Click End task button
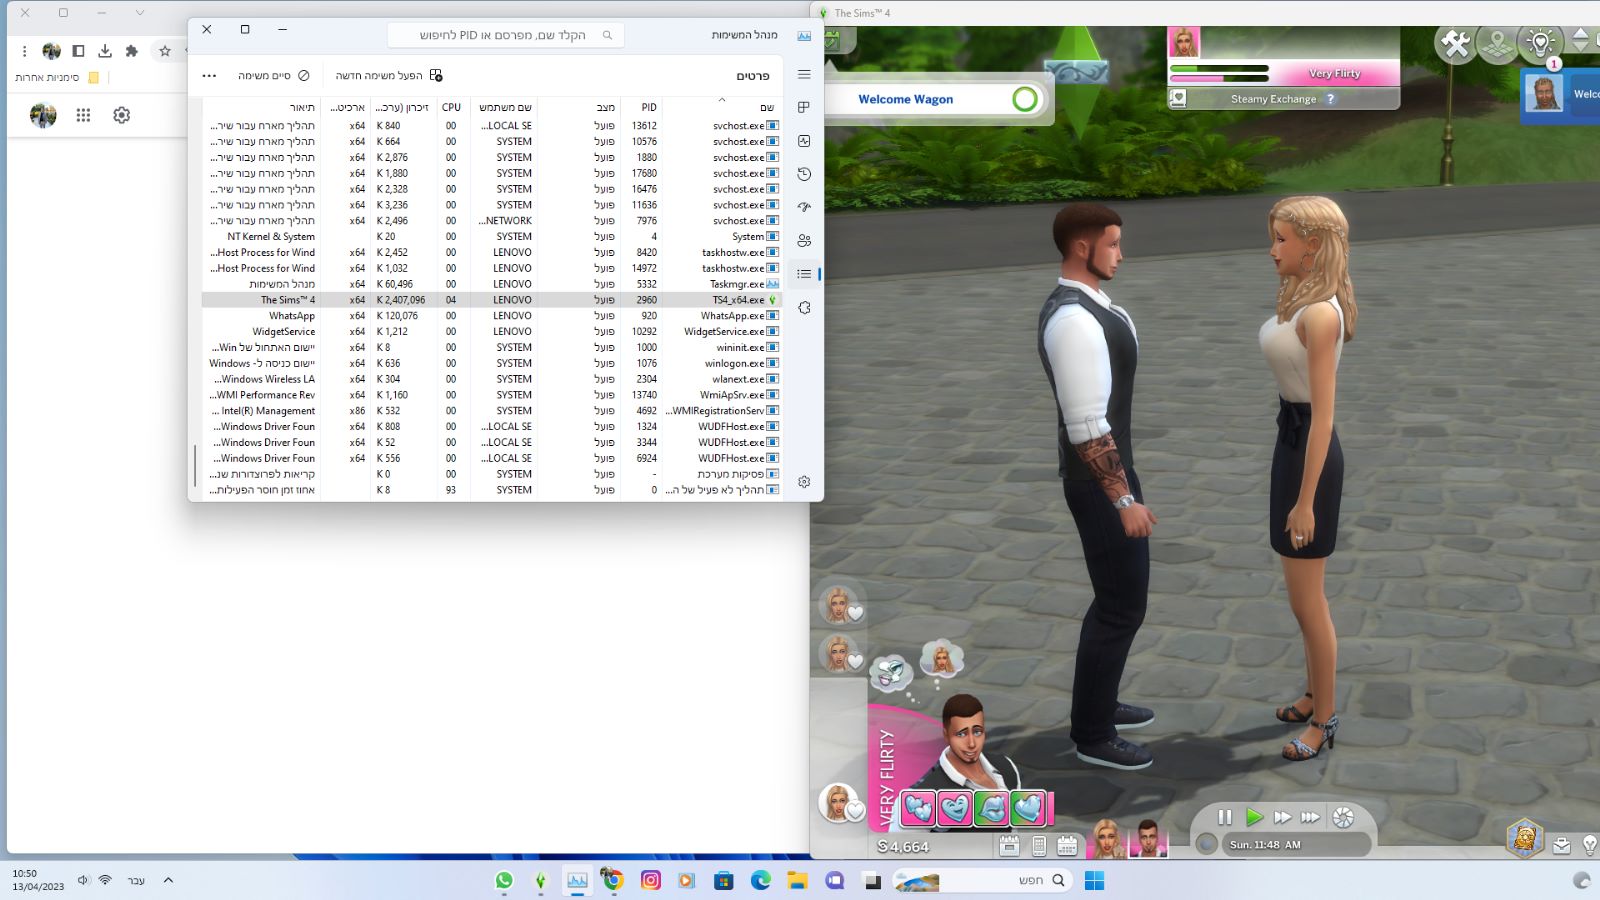Image resolution: width=1600 pixels, height=900 pixels. pos(273,75)
